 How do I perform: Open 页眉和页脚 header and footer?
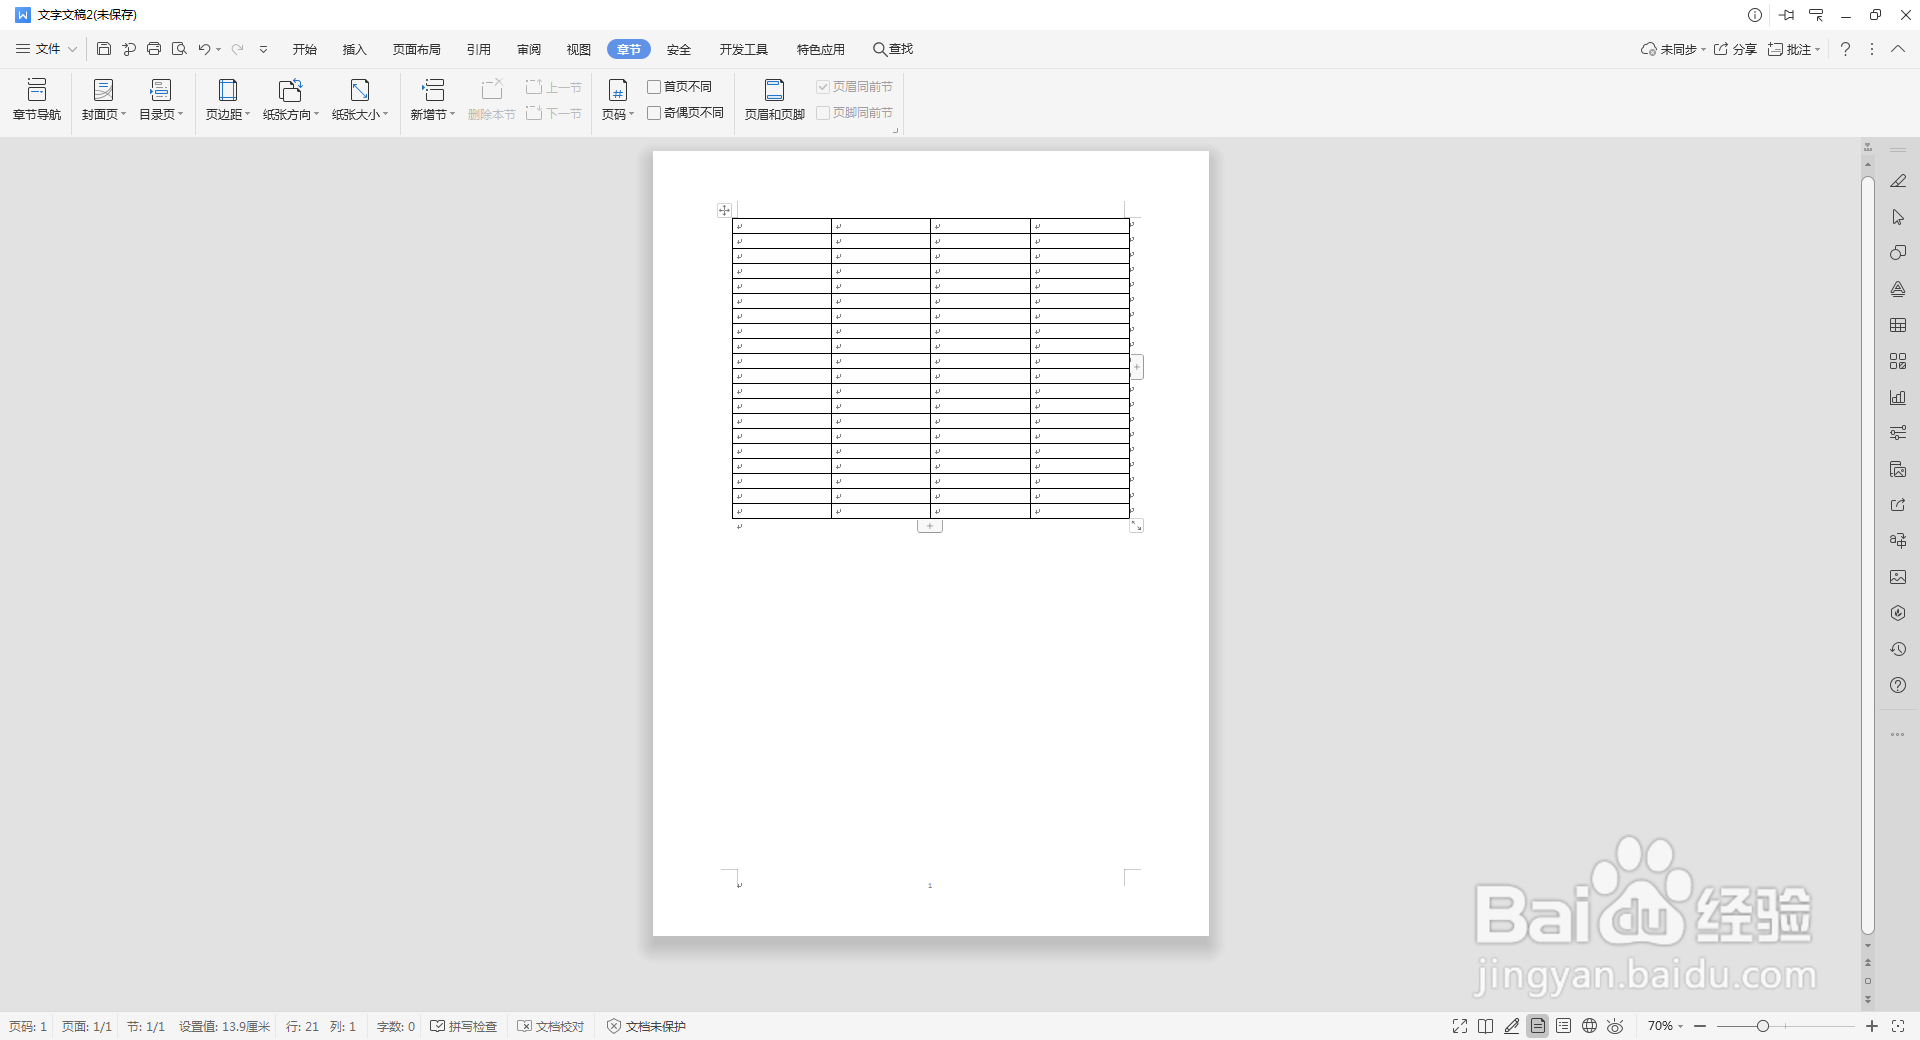coord(774,100)
